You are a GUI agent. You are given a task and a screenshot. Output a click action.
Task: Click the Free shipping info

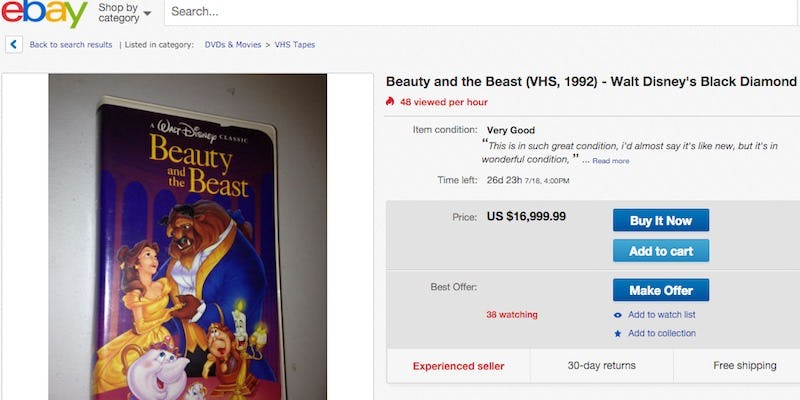click(745, 366)
